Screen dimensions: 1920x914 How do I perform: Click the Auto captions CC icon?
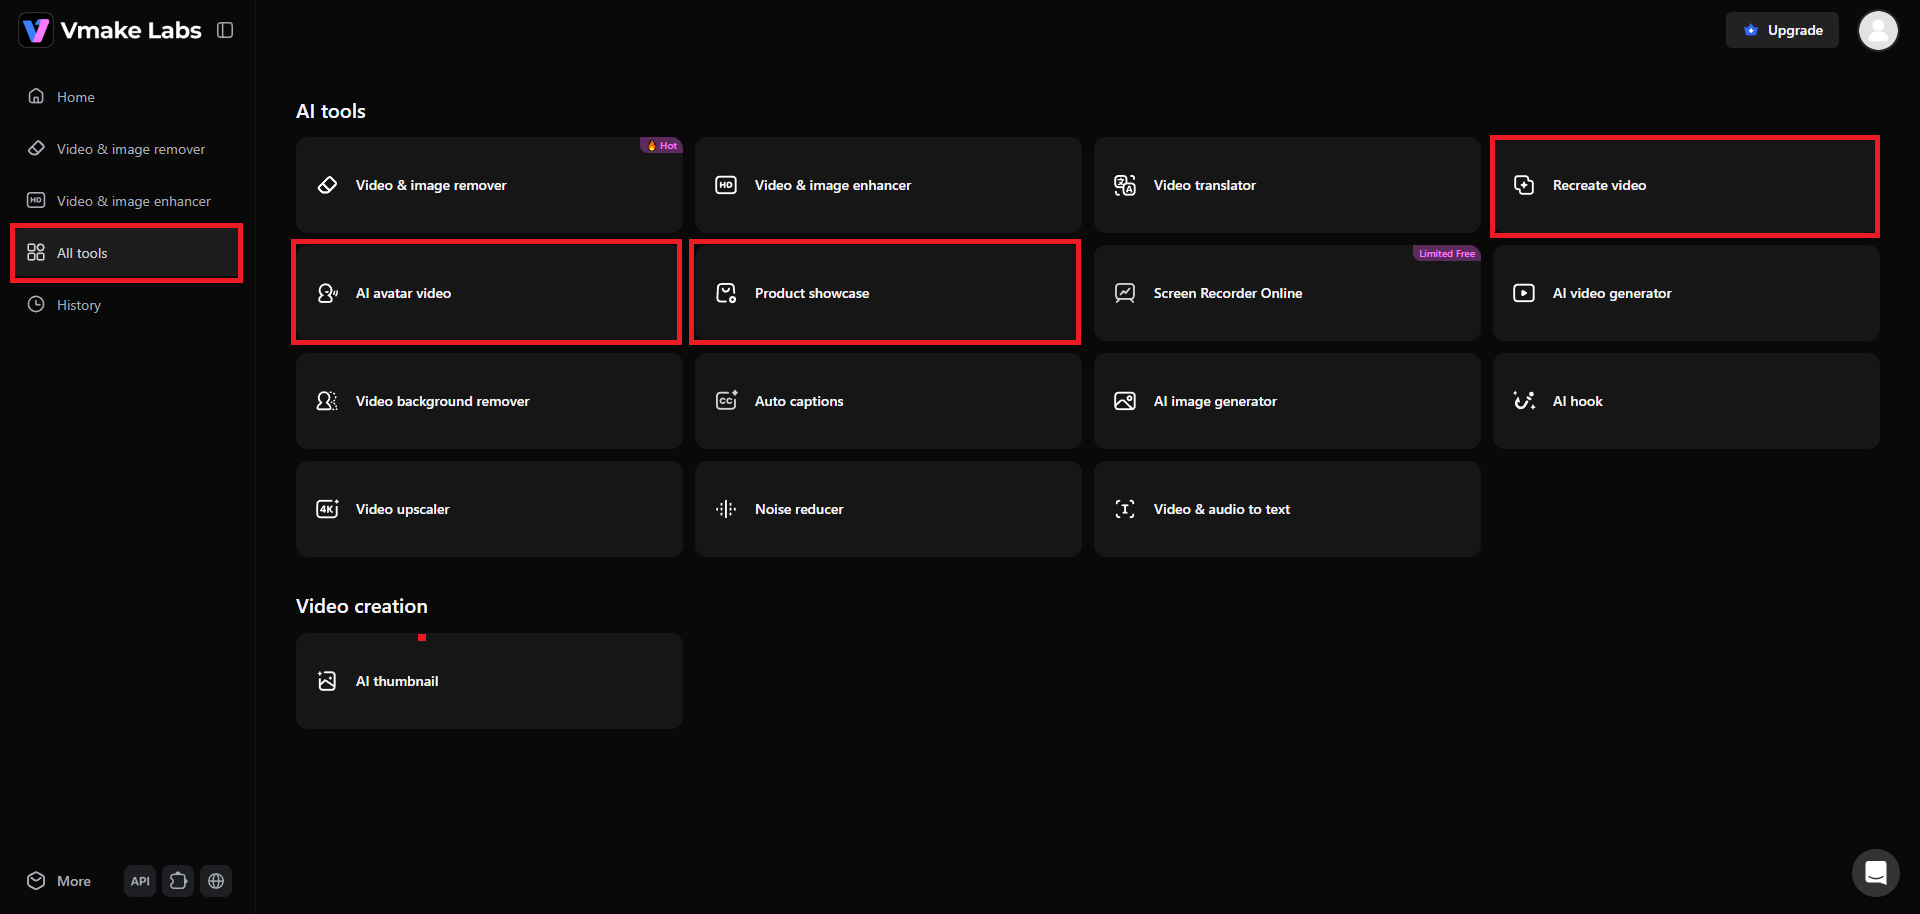(x=726, y=401)
